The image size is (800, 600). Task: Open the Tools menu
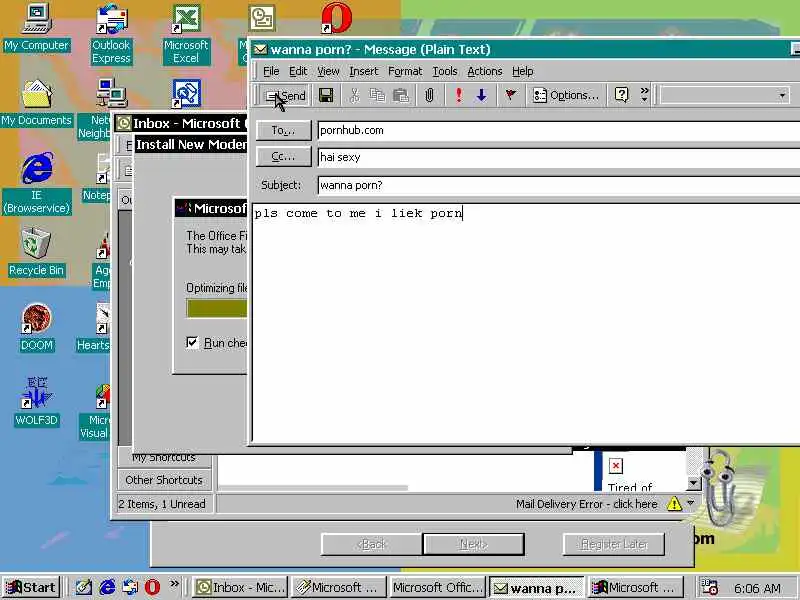445,71
